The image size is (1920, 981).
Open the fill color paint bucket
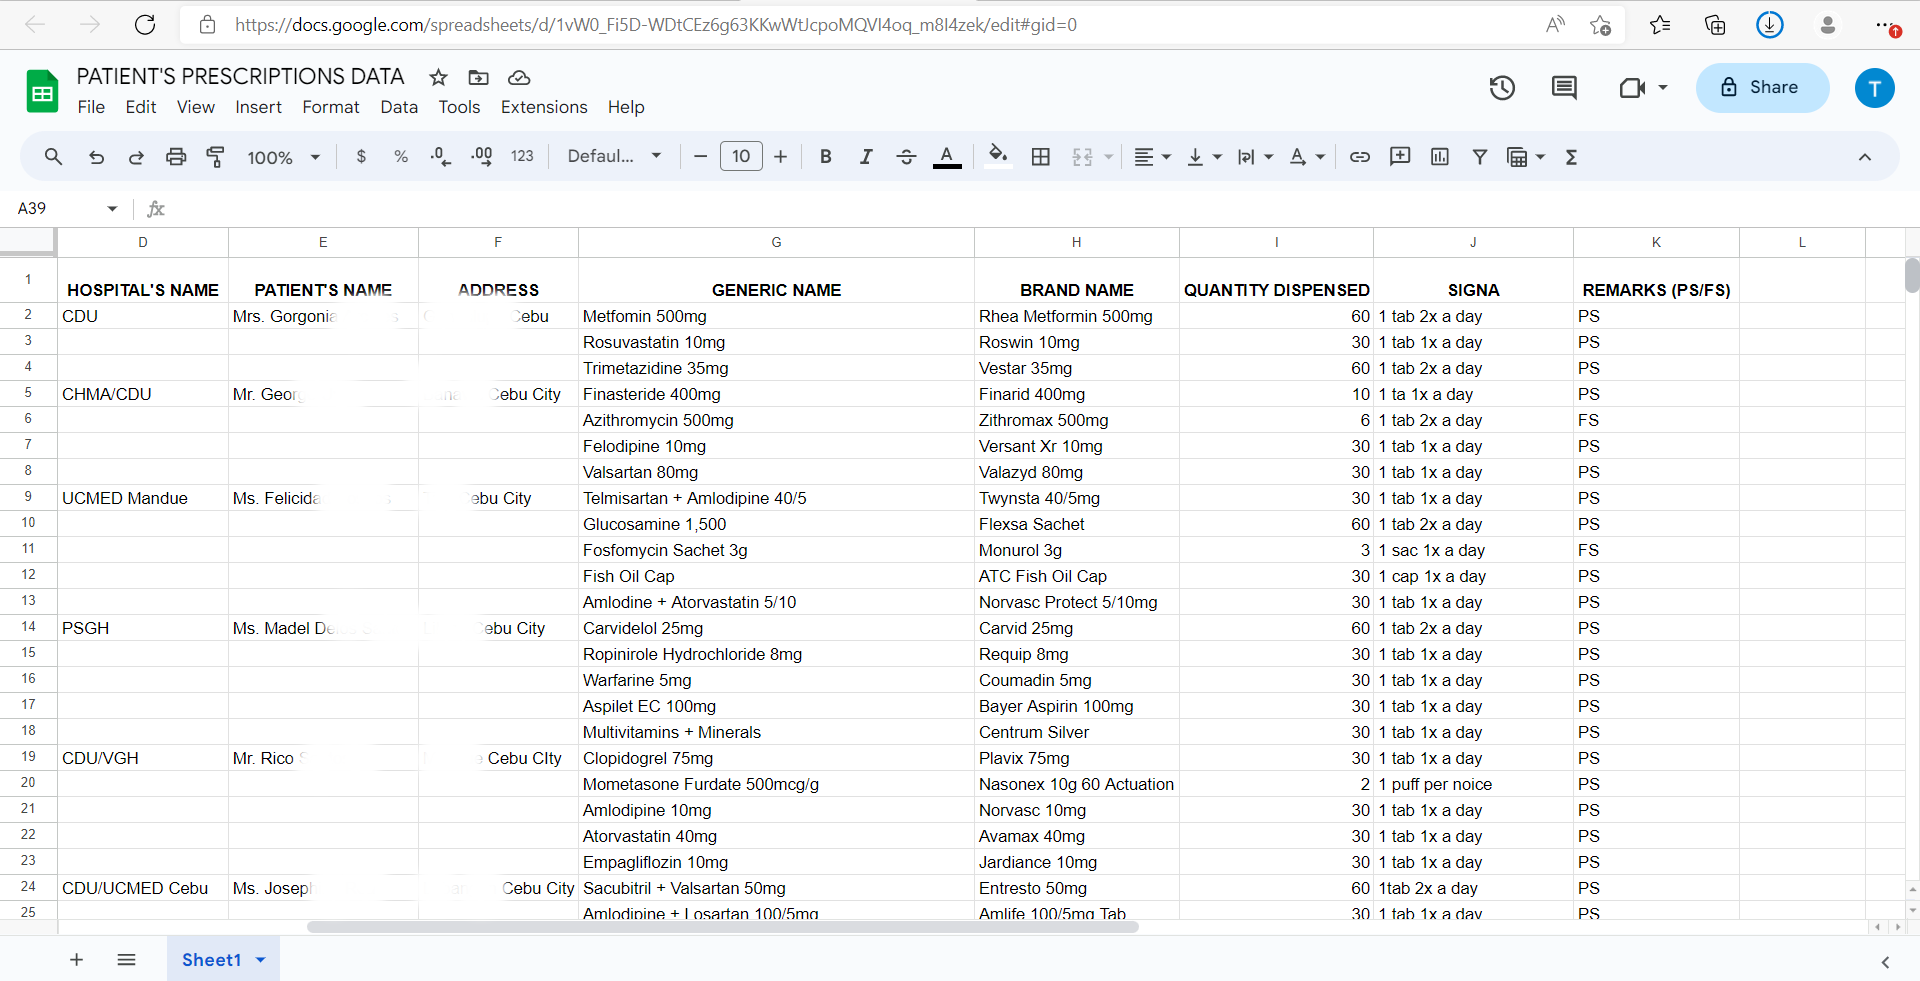(998, 156)
